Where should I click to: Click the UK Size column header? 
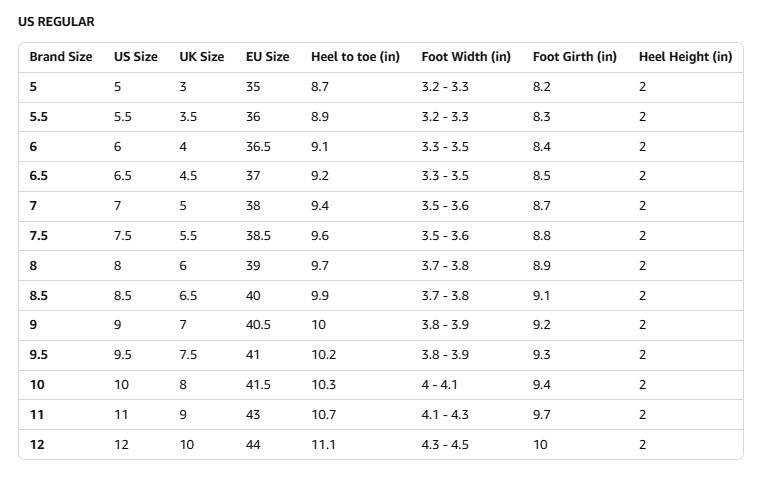point(202,57)
